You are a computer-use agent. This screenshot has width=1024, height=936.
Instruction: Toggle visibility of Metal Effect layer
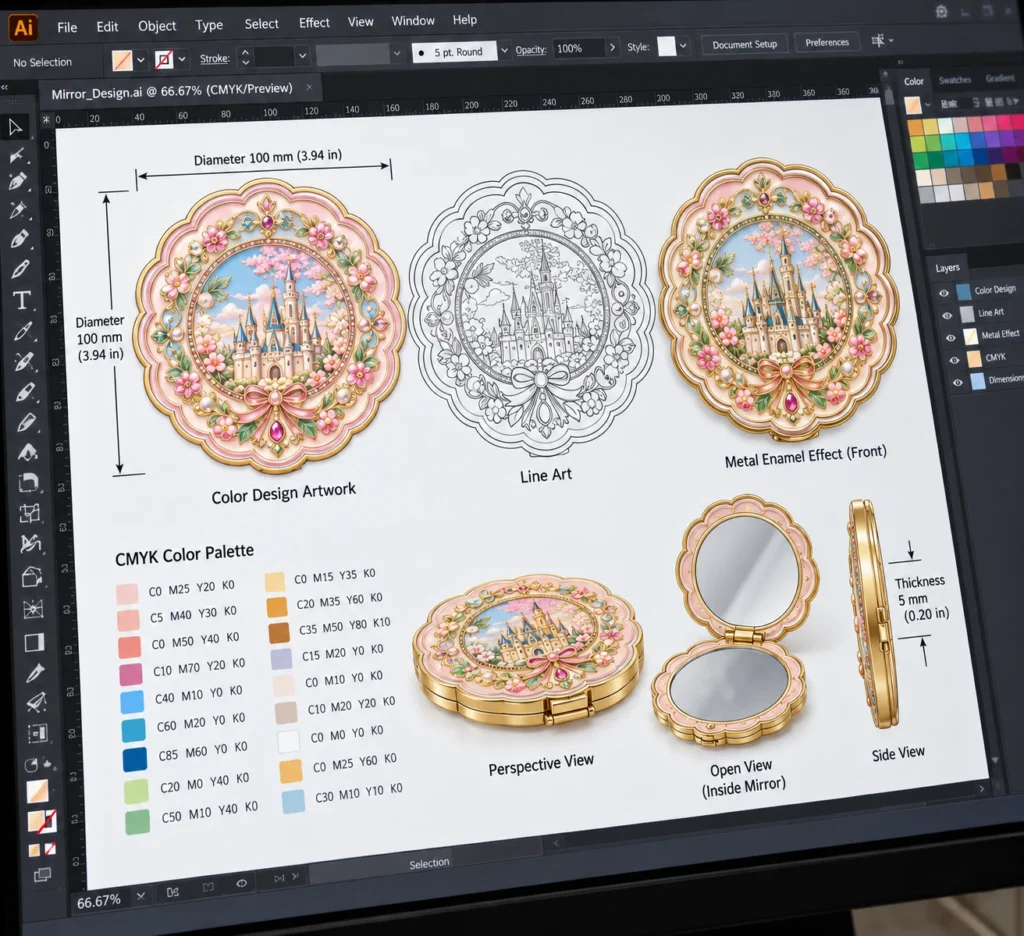950,338
